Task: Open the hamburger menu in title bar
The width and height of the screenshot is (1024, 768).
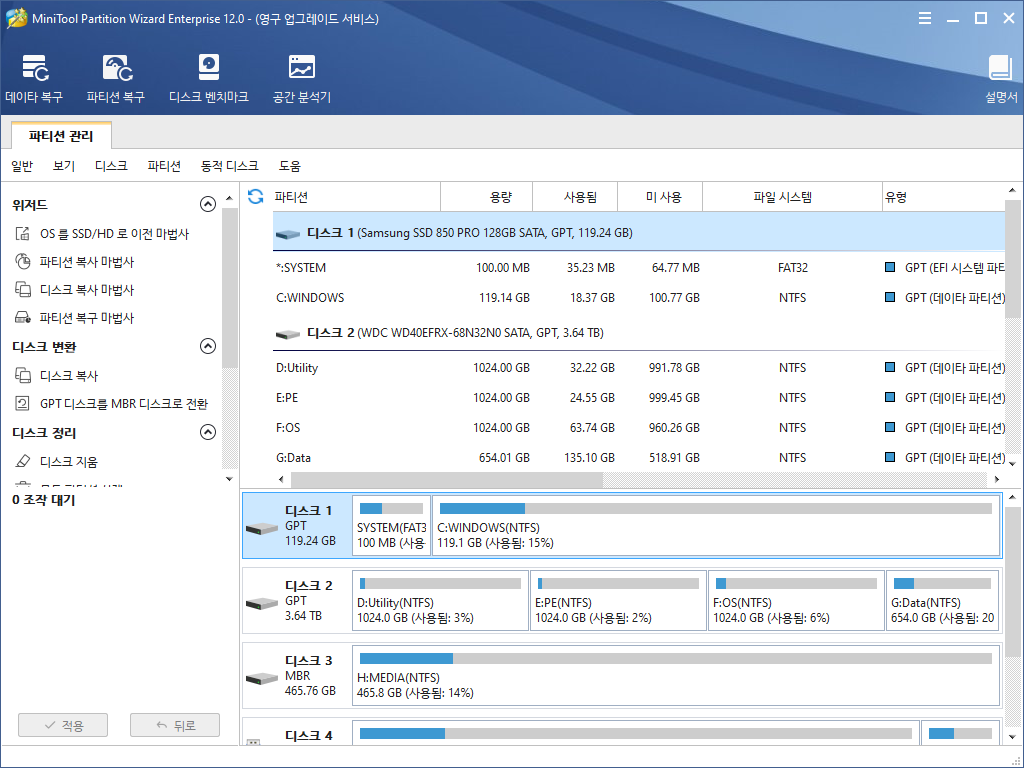Action: pyautogui.click(x=925, y=18)
